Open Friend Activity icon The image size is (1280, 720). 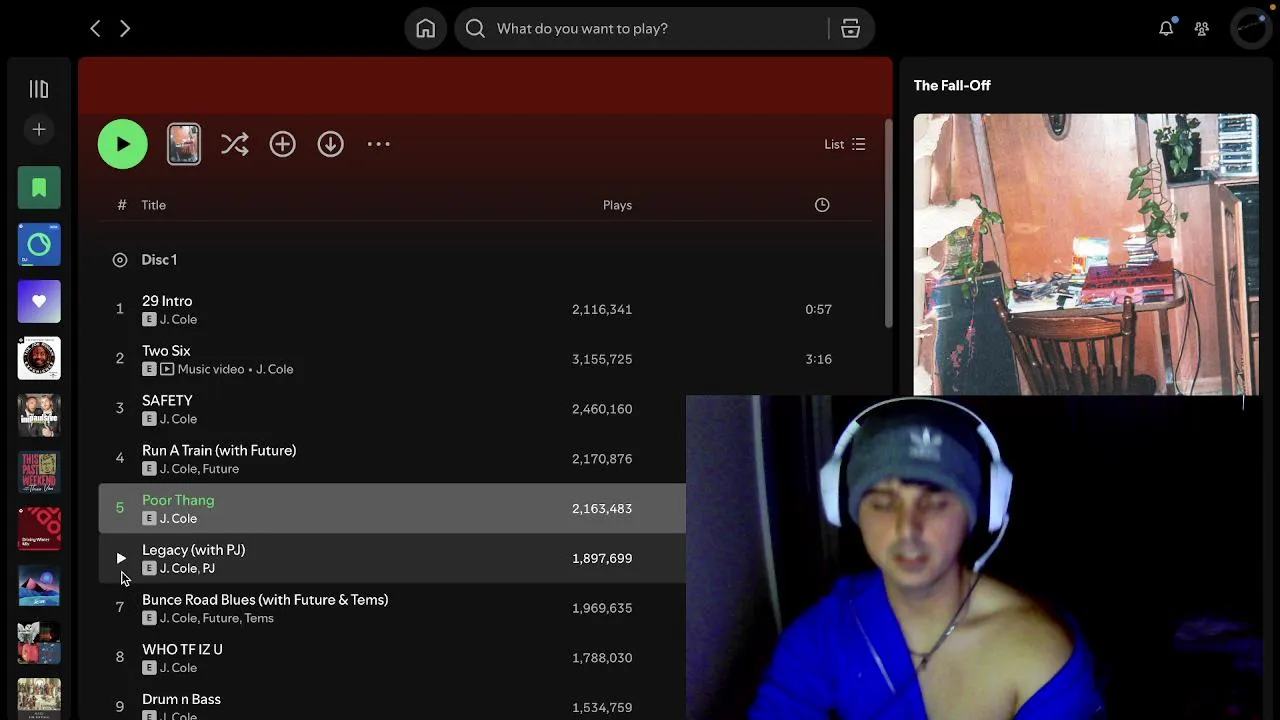1202,29
